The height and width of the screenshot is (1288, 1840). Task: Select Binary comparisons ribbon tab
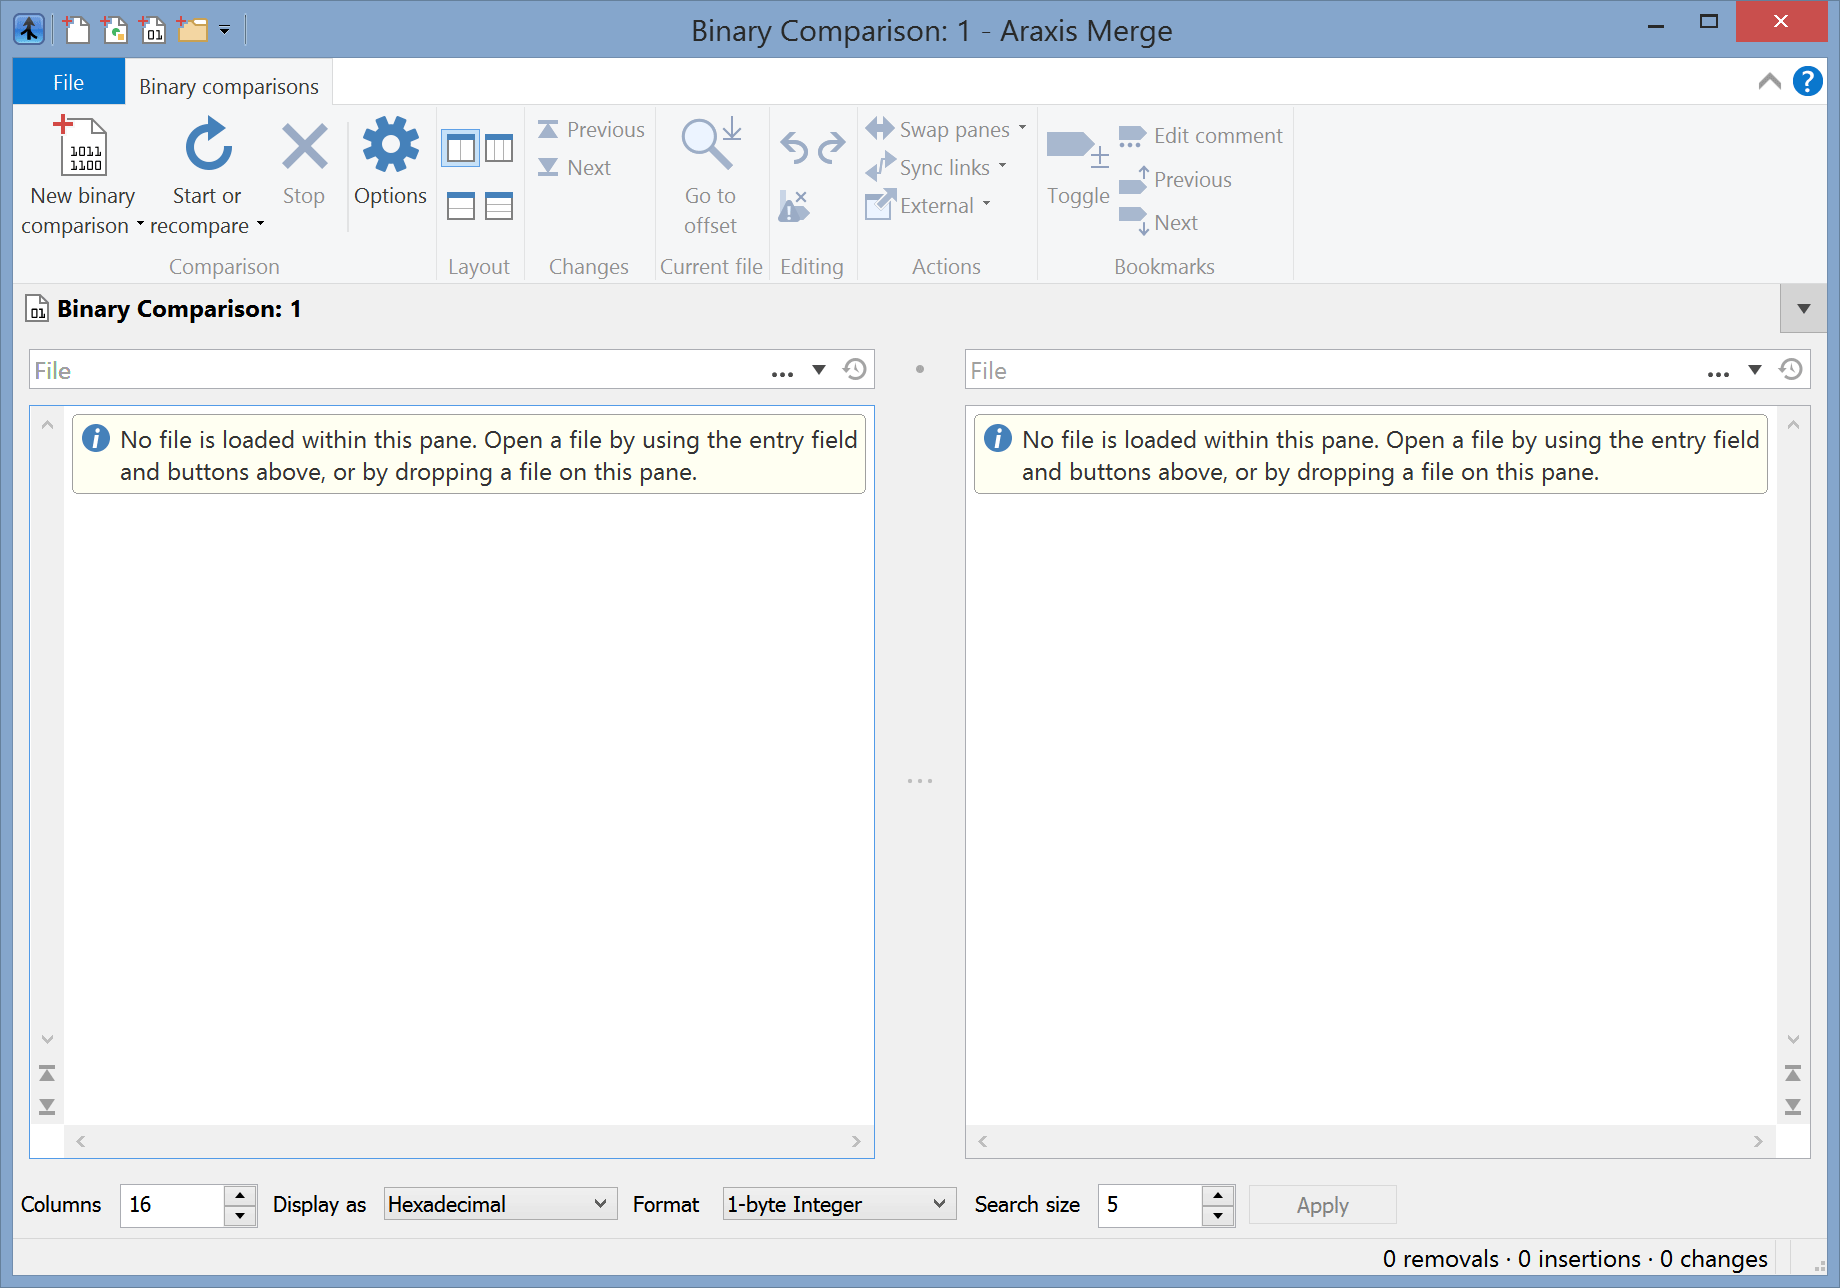pyautogui.click(x=229, y=86)
